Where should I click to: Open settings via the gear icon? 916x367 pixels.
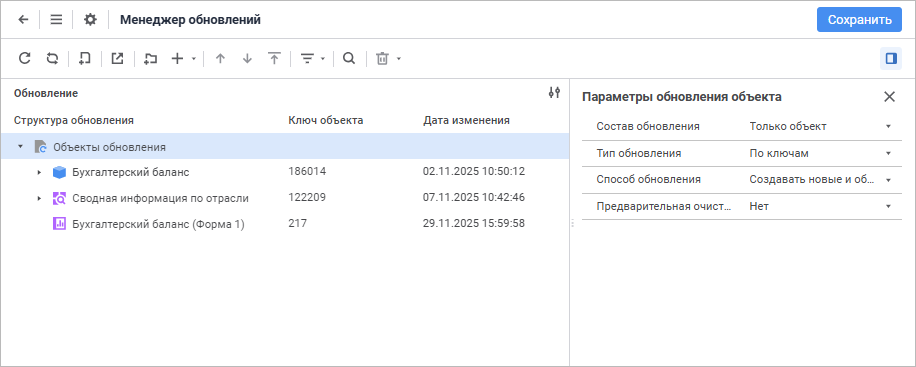pos(90,20)
